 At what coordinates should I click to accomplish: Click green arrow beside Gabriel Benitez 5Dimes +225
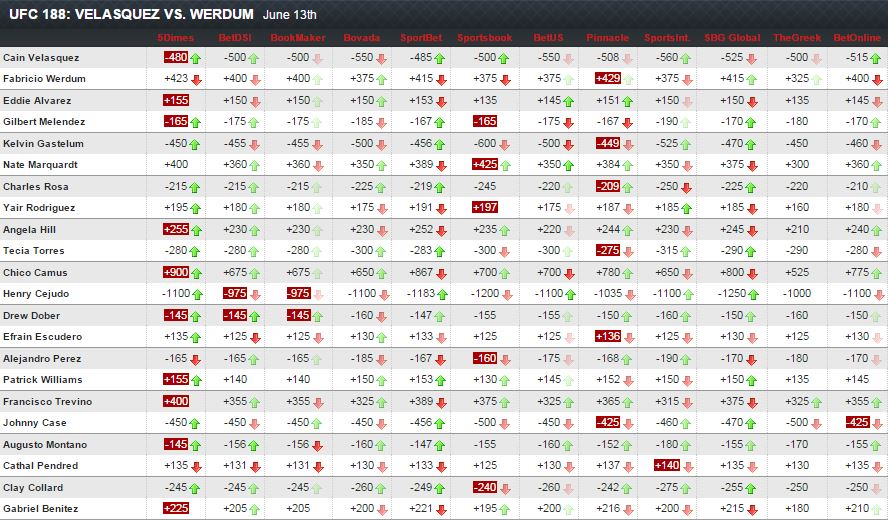tap(196, 509)
